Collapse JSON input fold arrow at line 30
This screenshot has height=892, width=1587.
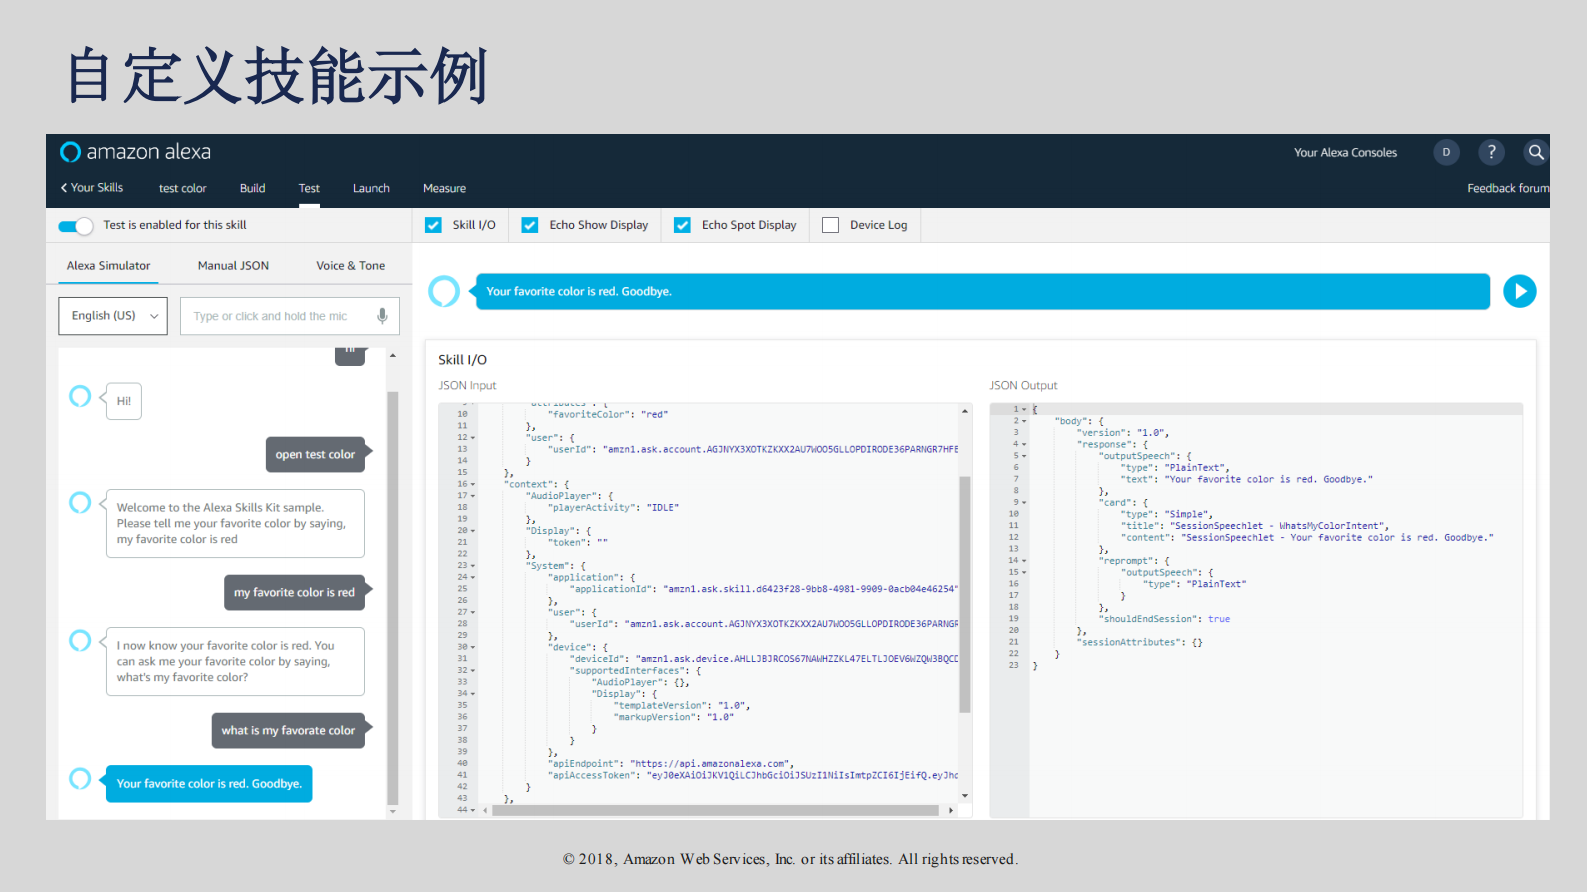tap(473, 647)
